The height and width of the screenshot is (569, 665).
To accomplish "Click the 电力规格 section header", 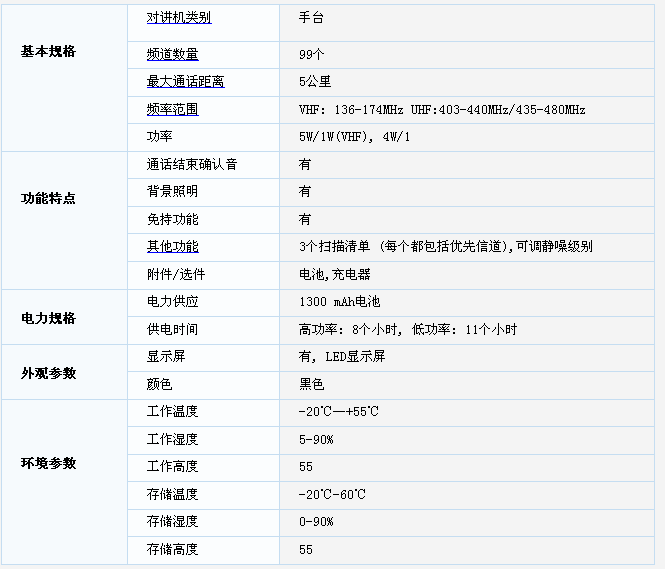I will [48, 318].
